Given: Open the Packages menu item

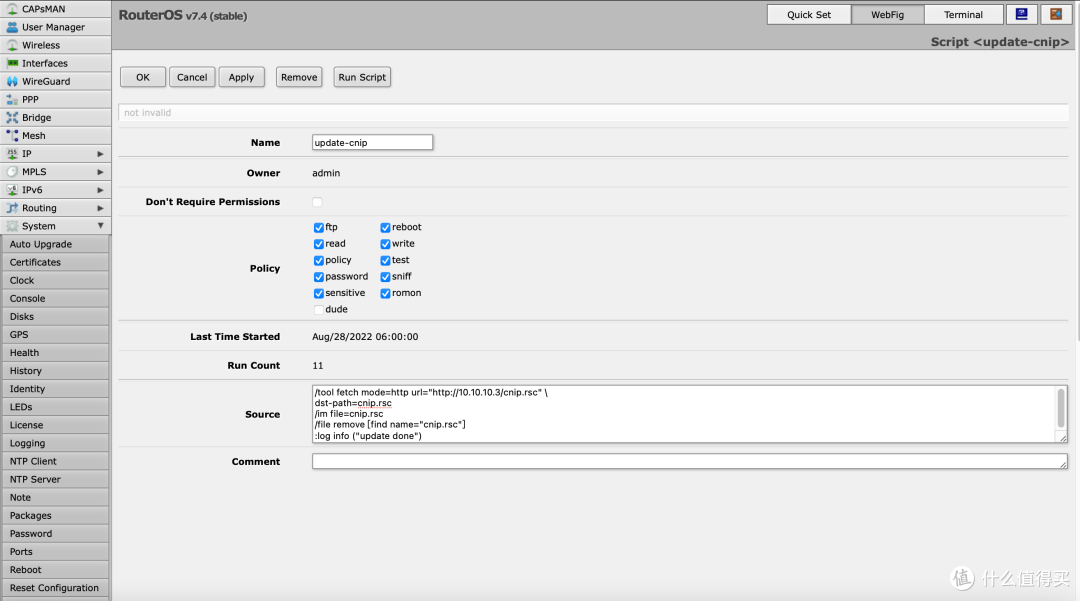Looking at the screenshot, I should [x=55, y=516].
